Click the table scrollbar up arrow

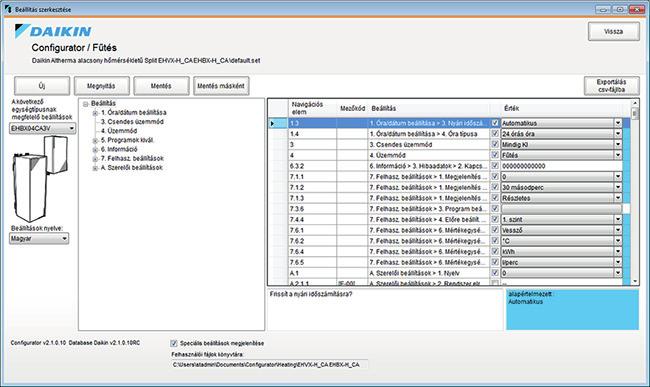(635, 103)
